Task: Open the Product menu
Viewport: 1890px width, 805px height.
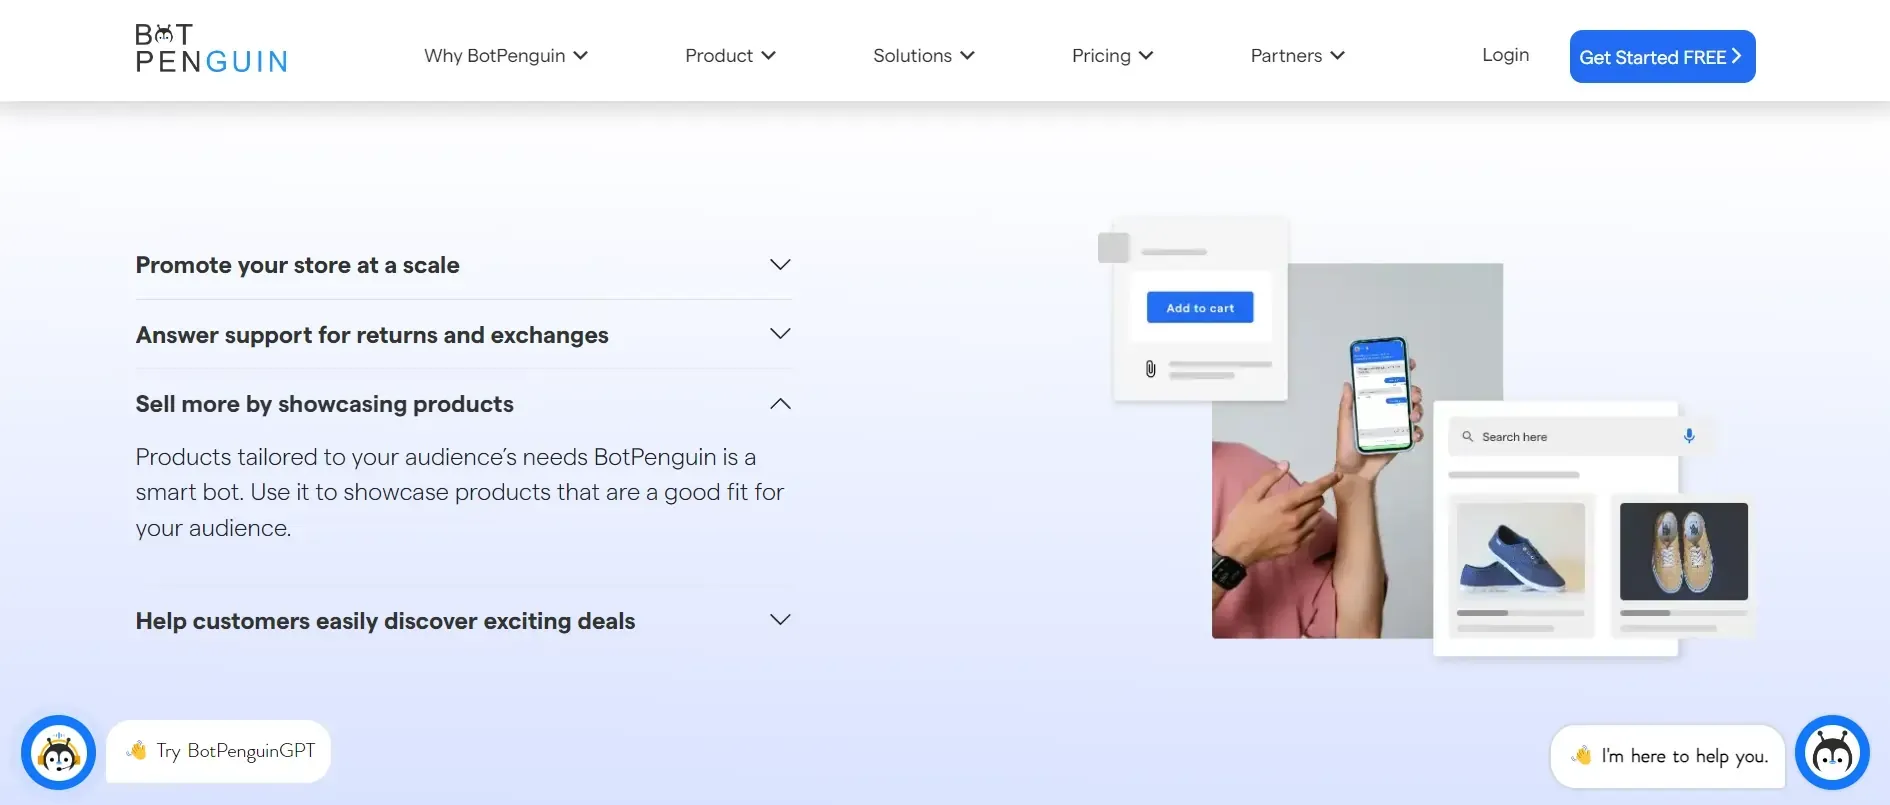Action: 730,56
